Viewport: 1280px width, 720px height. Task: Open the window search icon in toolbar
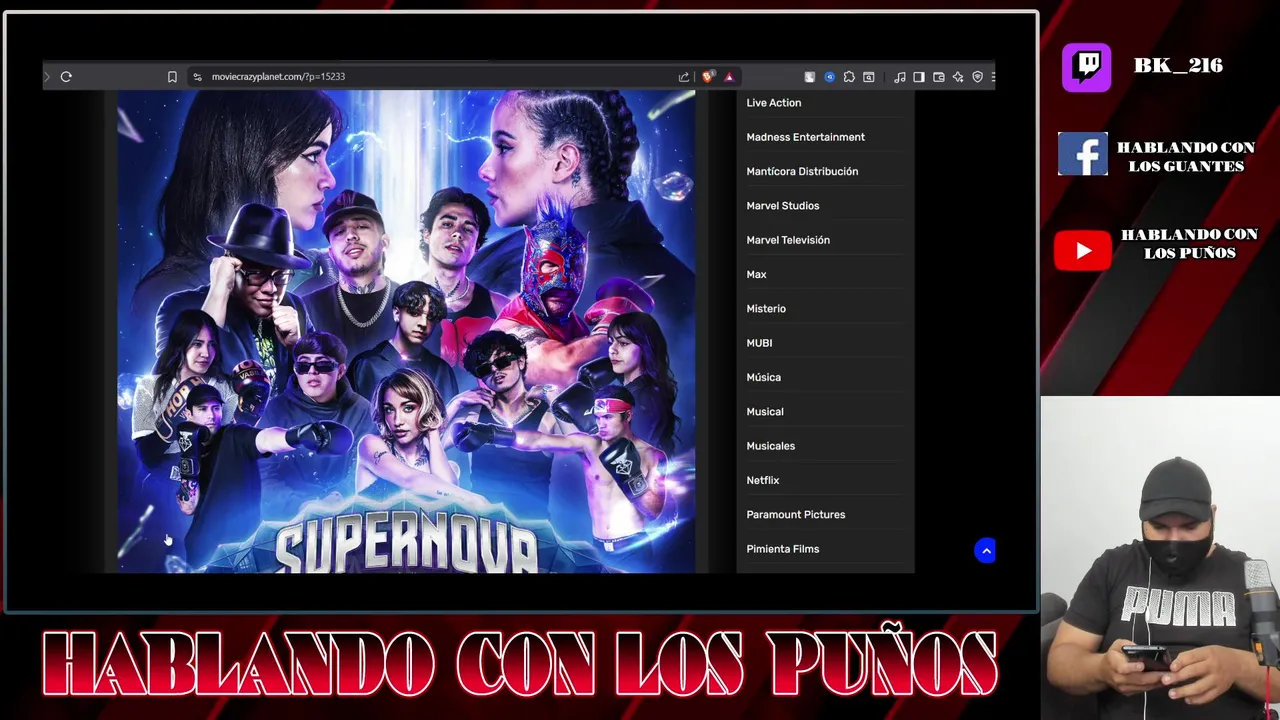coord(869,77)
